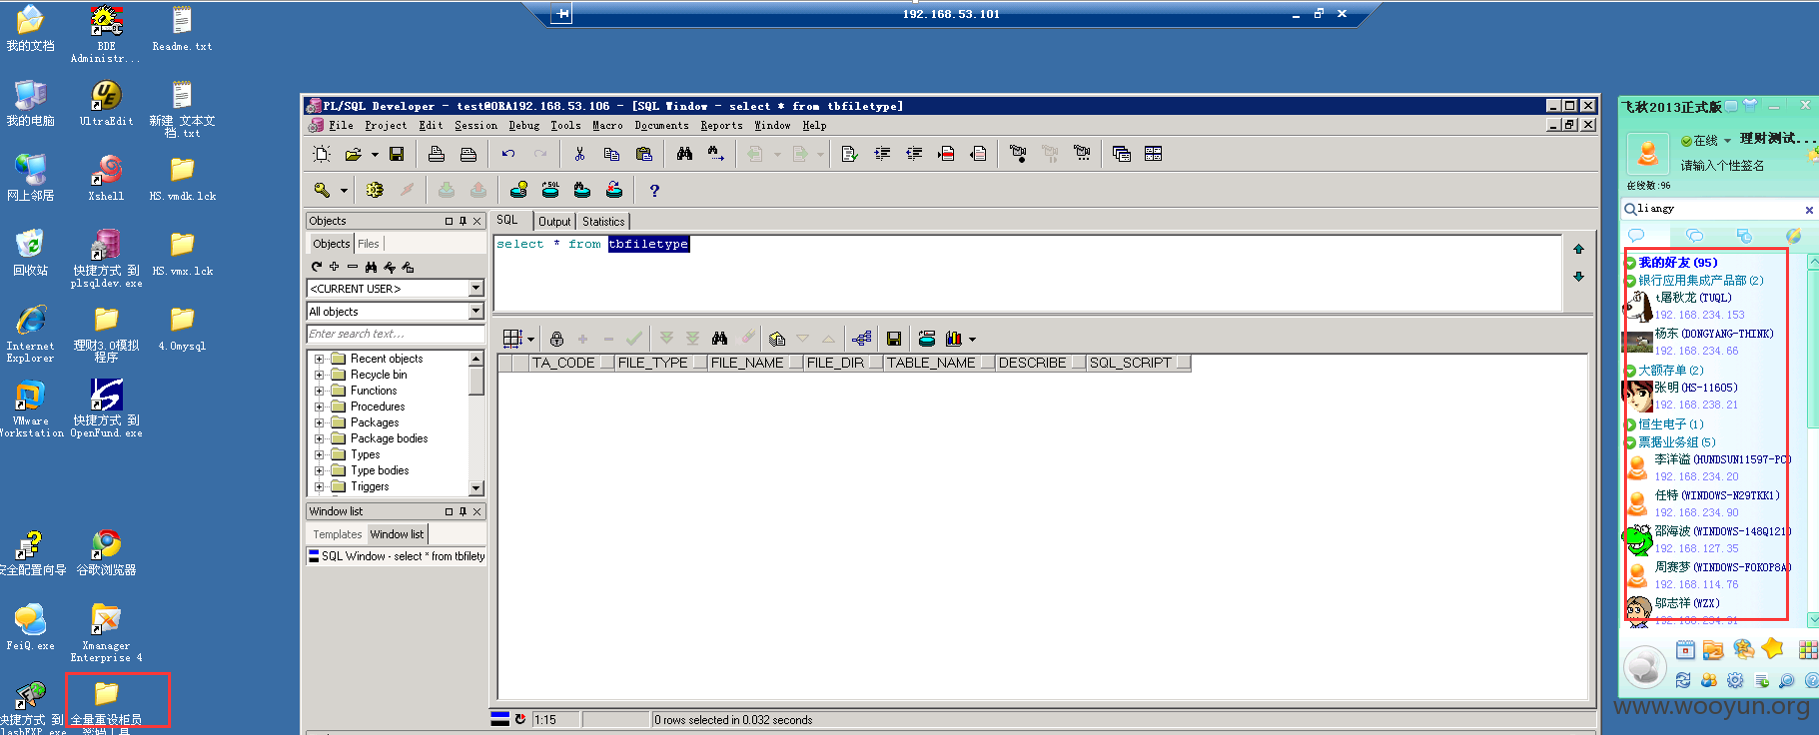Open the dropdown arrow next to the Log on key
This screenshot has height=735, width=1819.
344,190
